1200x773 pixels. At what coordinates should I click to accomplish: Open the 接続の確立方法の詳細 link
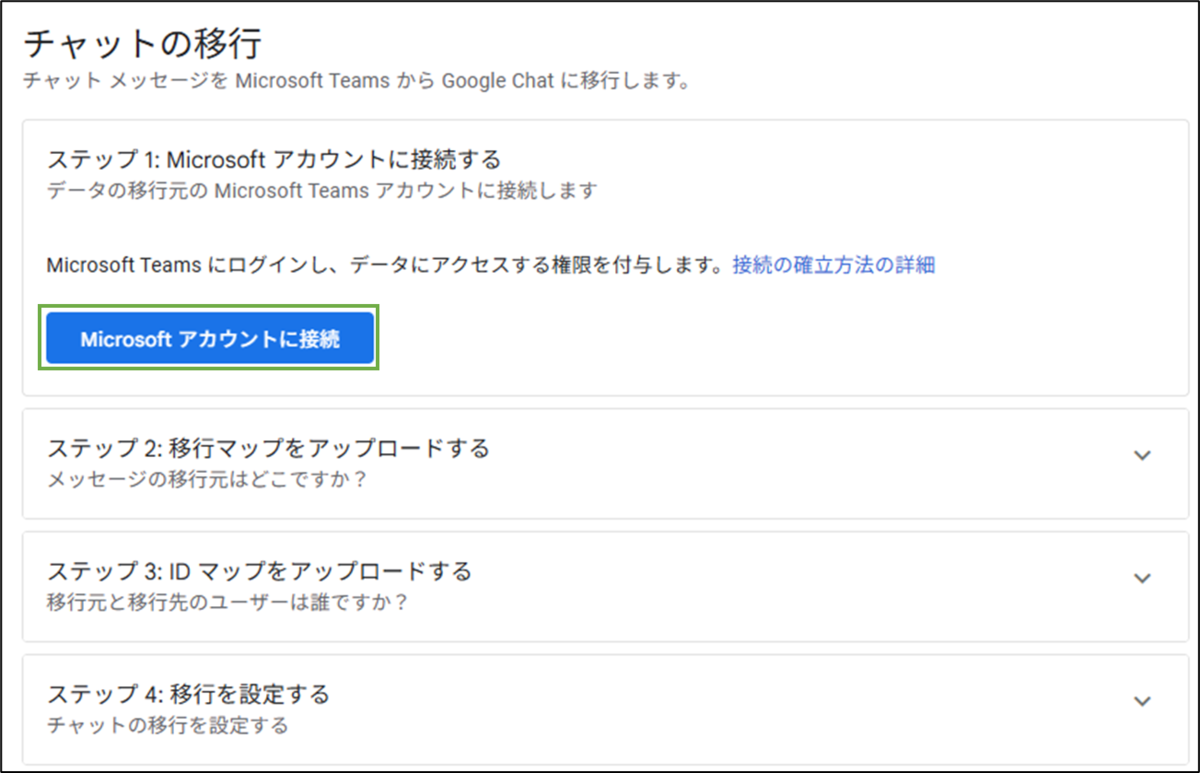coord(834,266)
